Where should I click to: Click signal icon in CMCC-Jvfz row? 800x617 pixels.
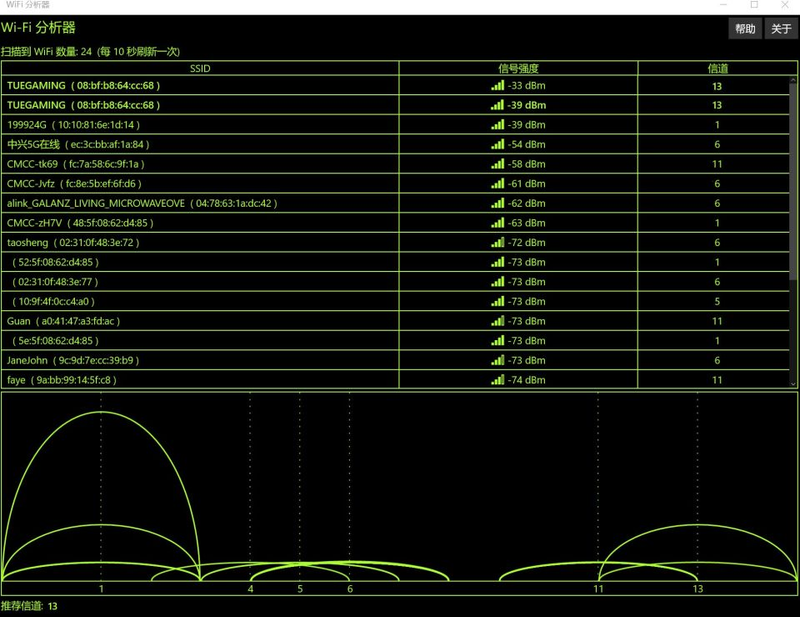click(x=497, y=184)
